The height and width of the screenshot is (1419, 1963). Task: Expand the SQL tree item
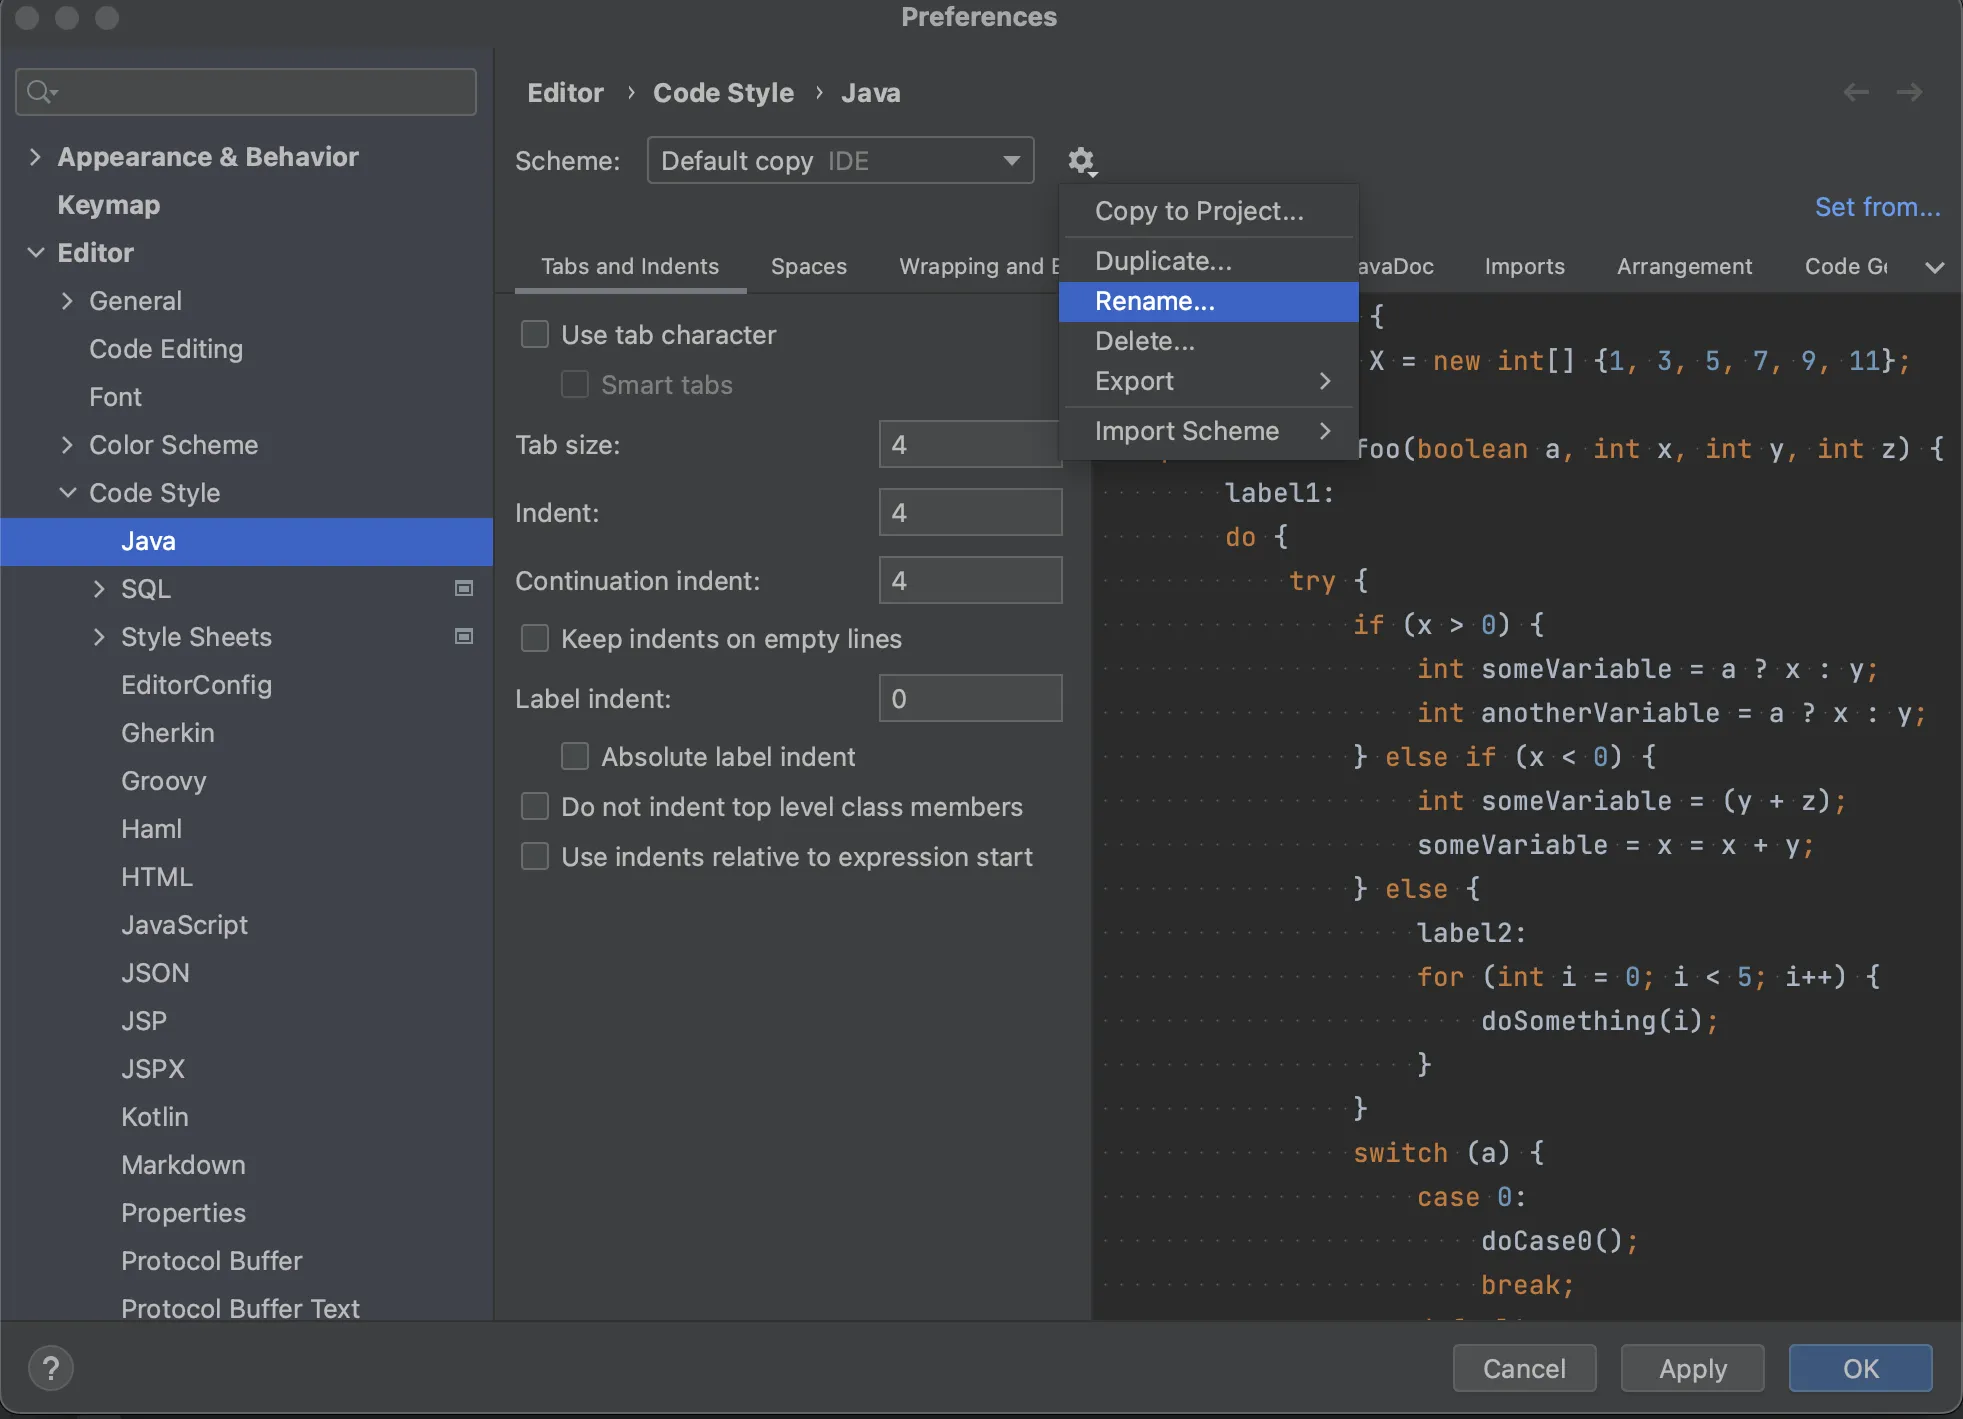click(x=98, y=588)
